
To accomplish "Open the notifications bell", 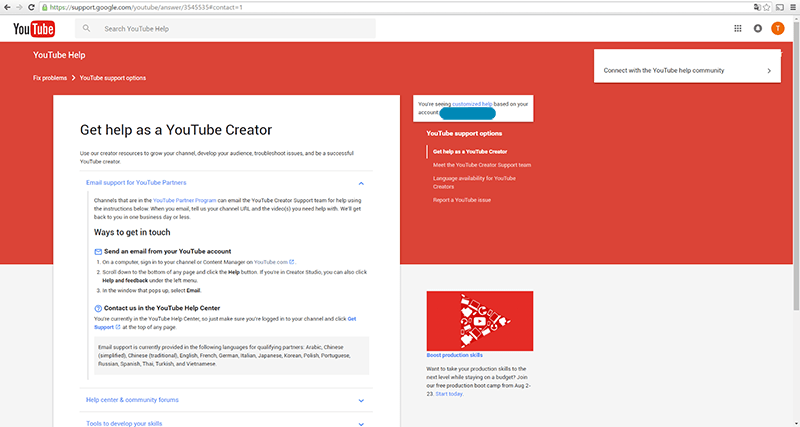I will point(758,29).
